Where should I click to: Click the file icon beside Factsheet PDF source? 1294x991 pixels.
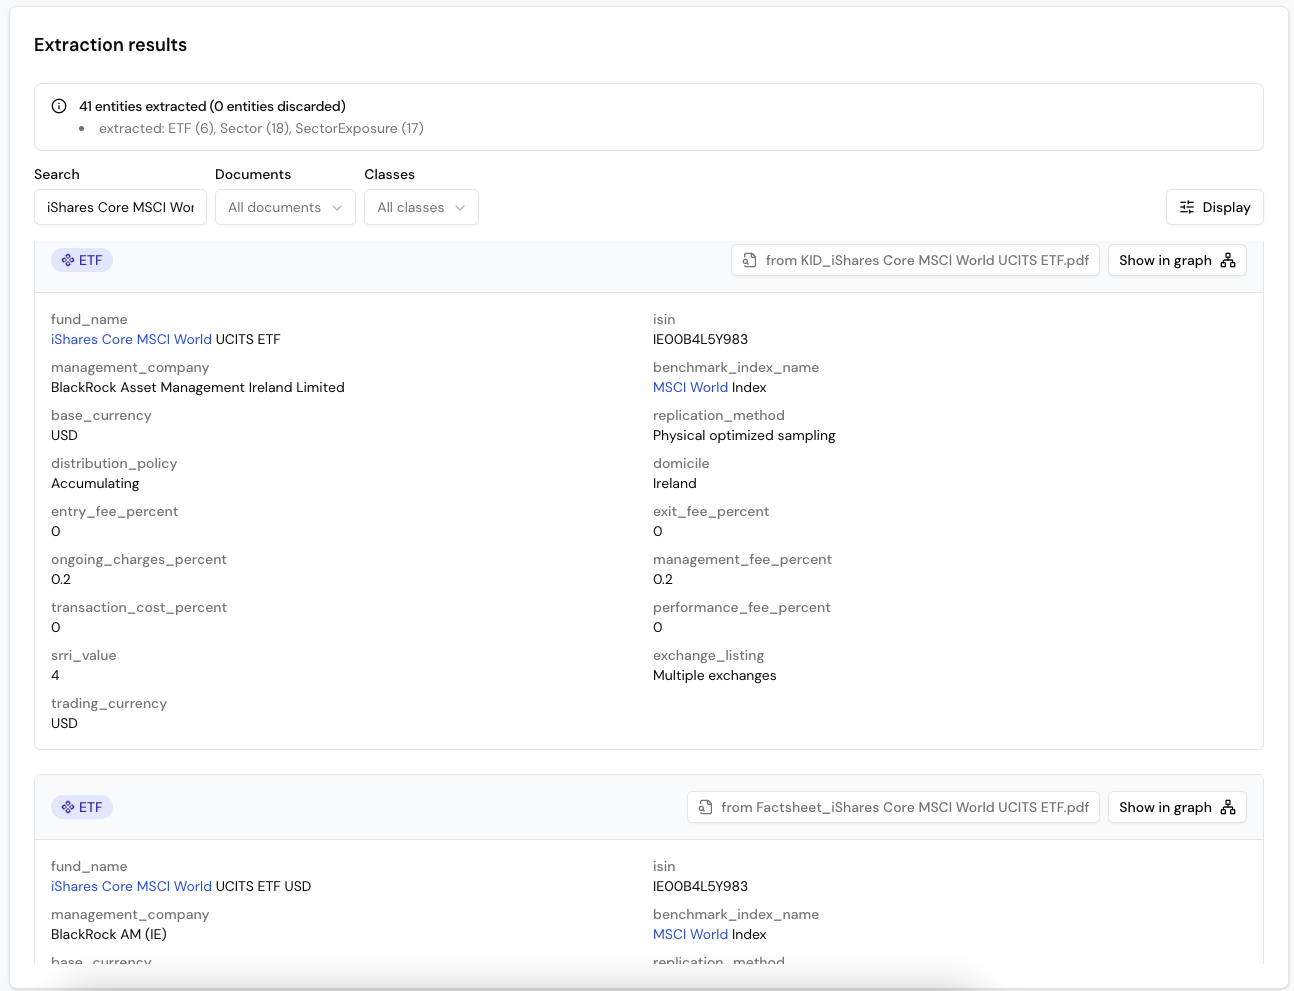coord(705,807)
